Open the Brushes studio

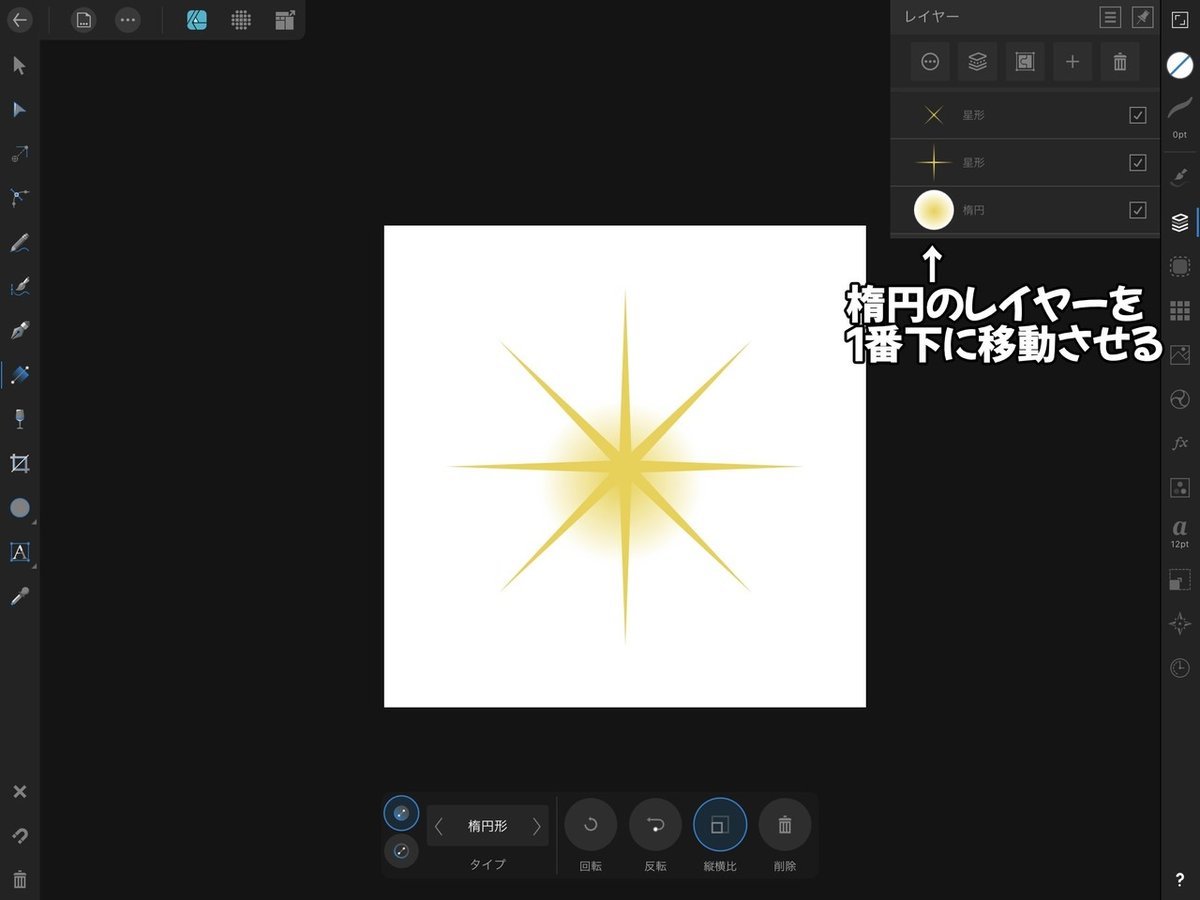[1180, 176]
